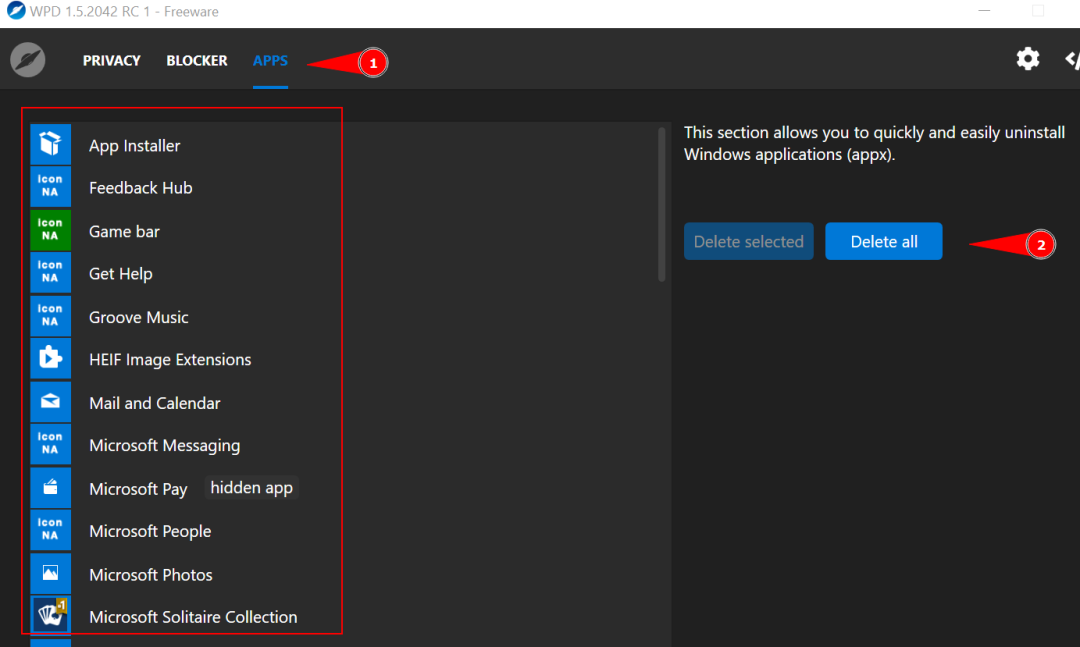Image resolution: width=1080 pixels, height=647 pixels.
Task: Minimize the WPD window
Action: 984,11
